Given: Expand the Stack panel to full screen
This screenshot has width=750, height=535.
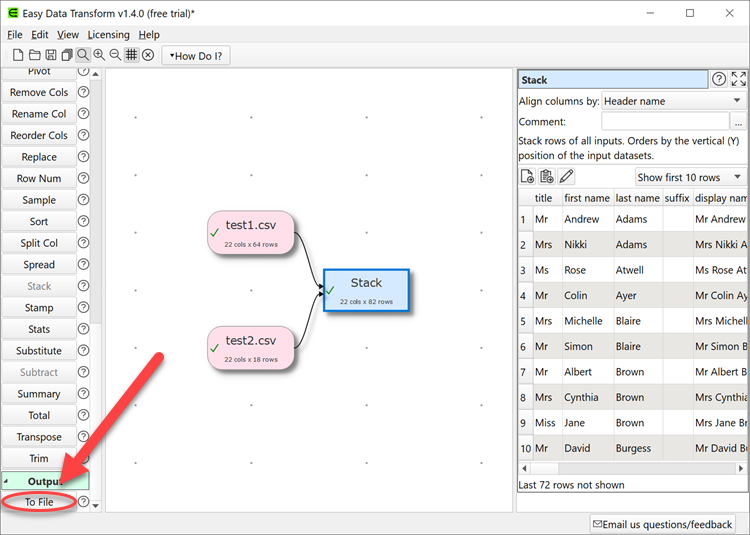Looking at the screenshot, I should coord(739,80).
